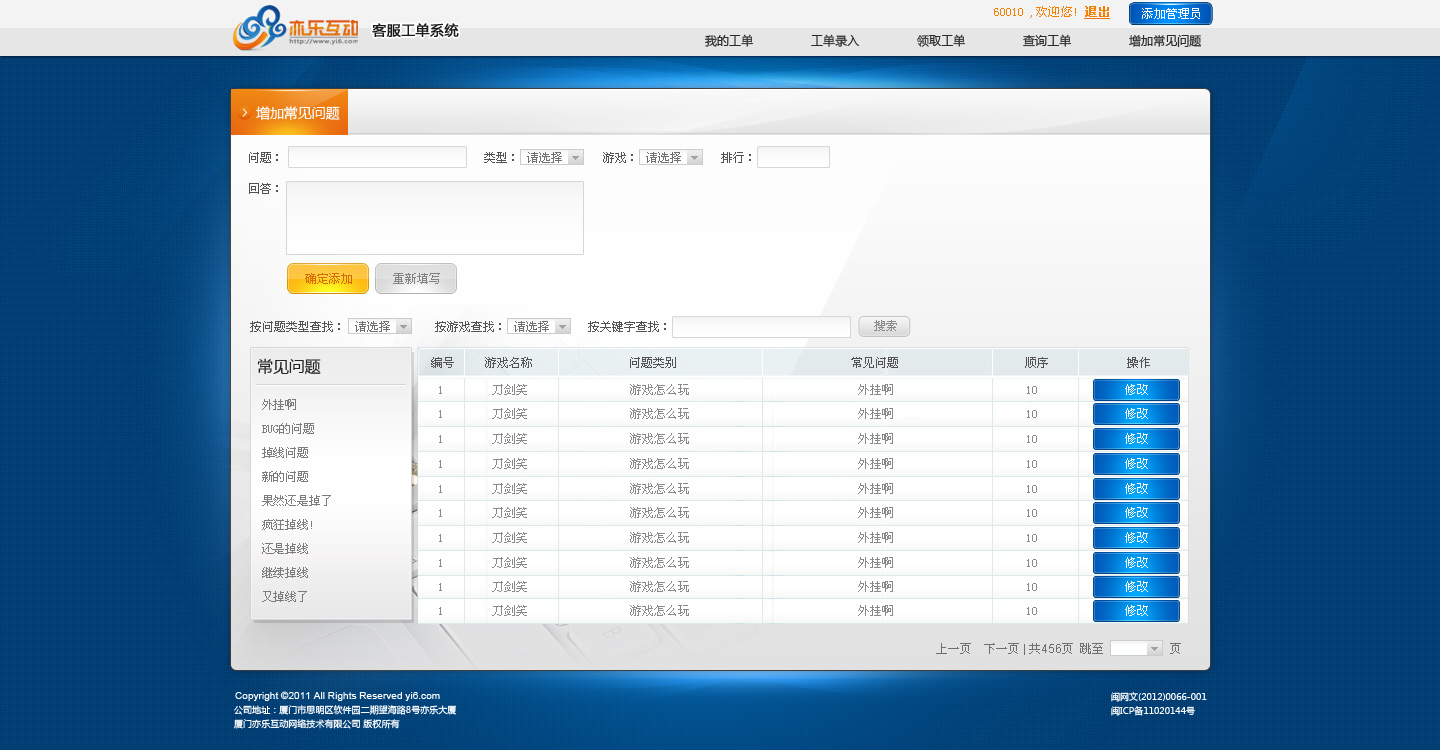Select BUG的问题 in sidebar list
This screenshot has width=1440, height=750.
point(288,429)
